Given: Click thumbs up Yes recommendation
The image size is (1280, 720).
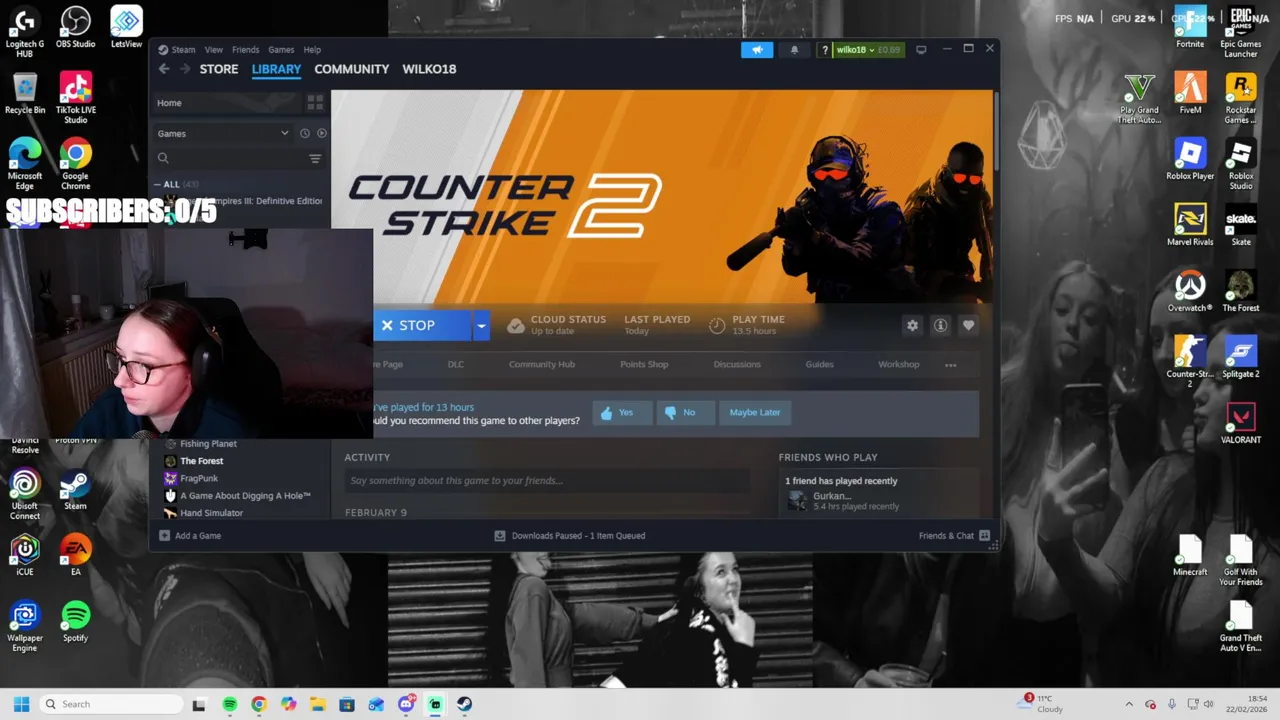Looking at the screenshot, I should [621, 412].
